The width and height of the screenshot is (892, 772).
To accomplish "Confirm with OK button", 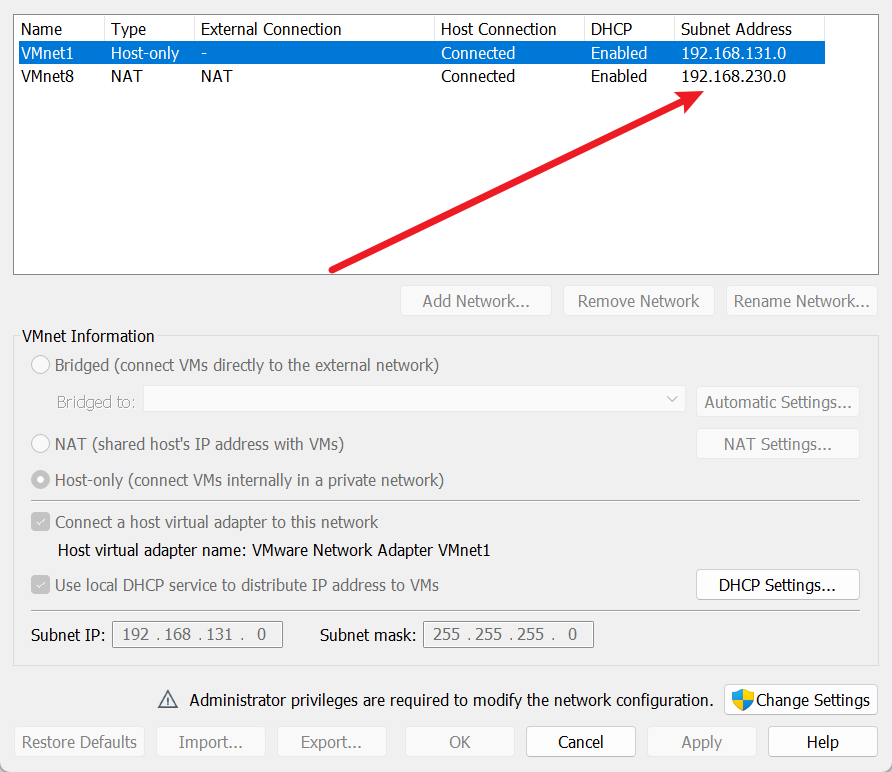I will (x=460, y=742).
